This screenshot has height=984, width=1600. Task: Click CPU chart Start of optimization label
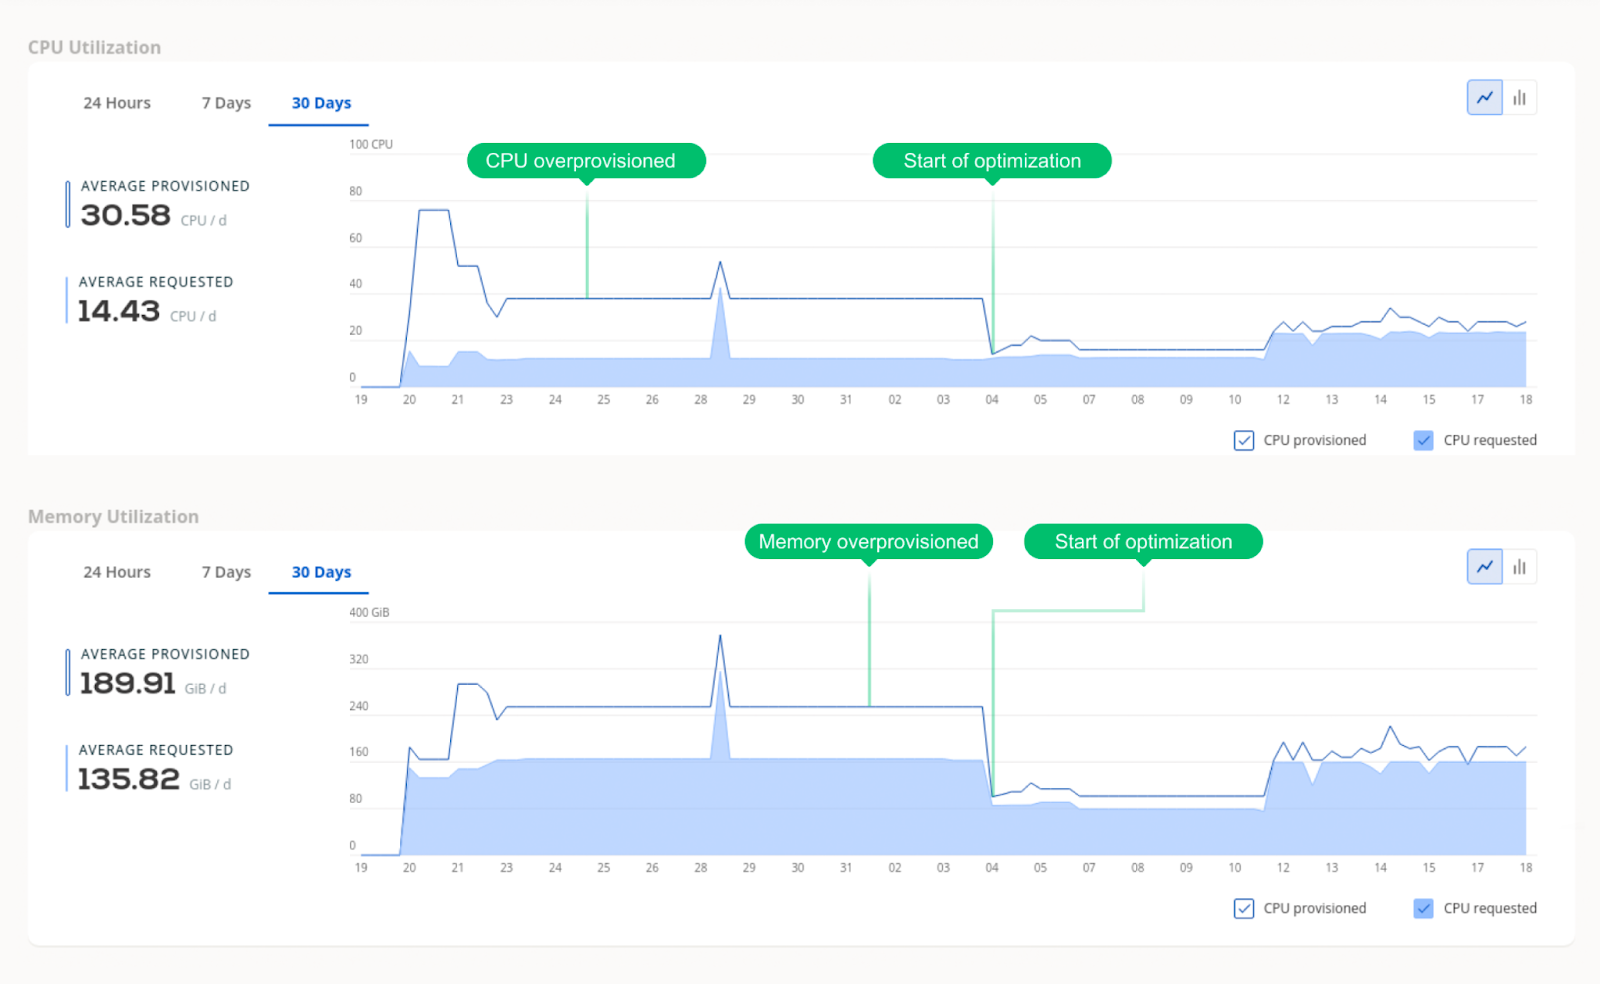pyautogui.click(x=992, y=161)
